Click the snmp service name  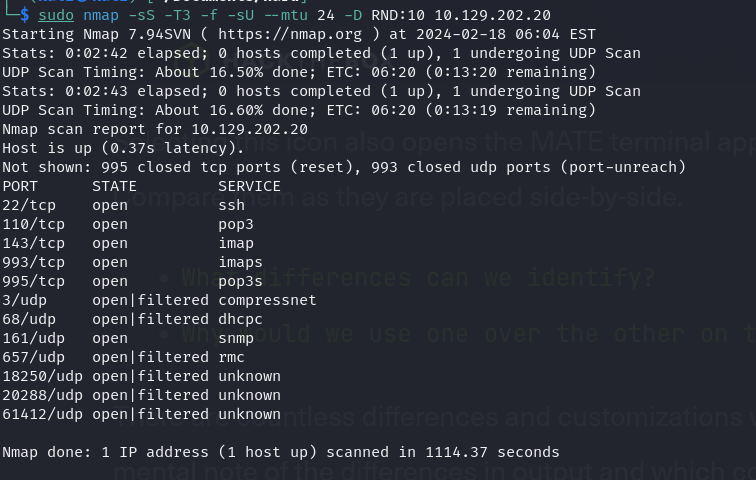[236, 338]
